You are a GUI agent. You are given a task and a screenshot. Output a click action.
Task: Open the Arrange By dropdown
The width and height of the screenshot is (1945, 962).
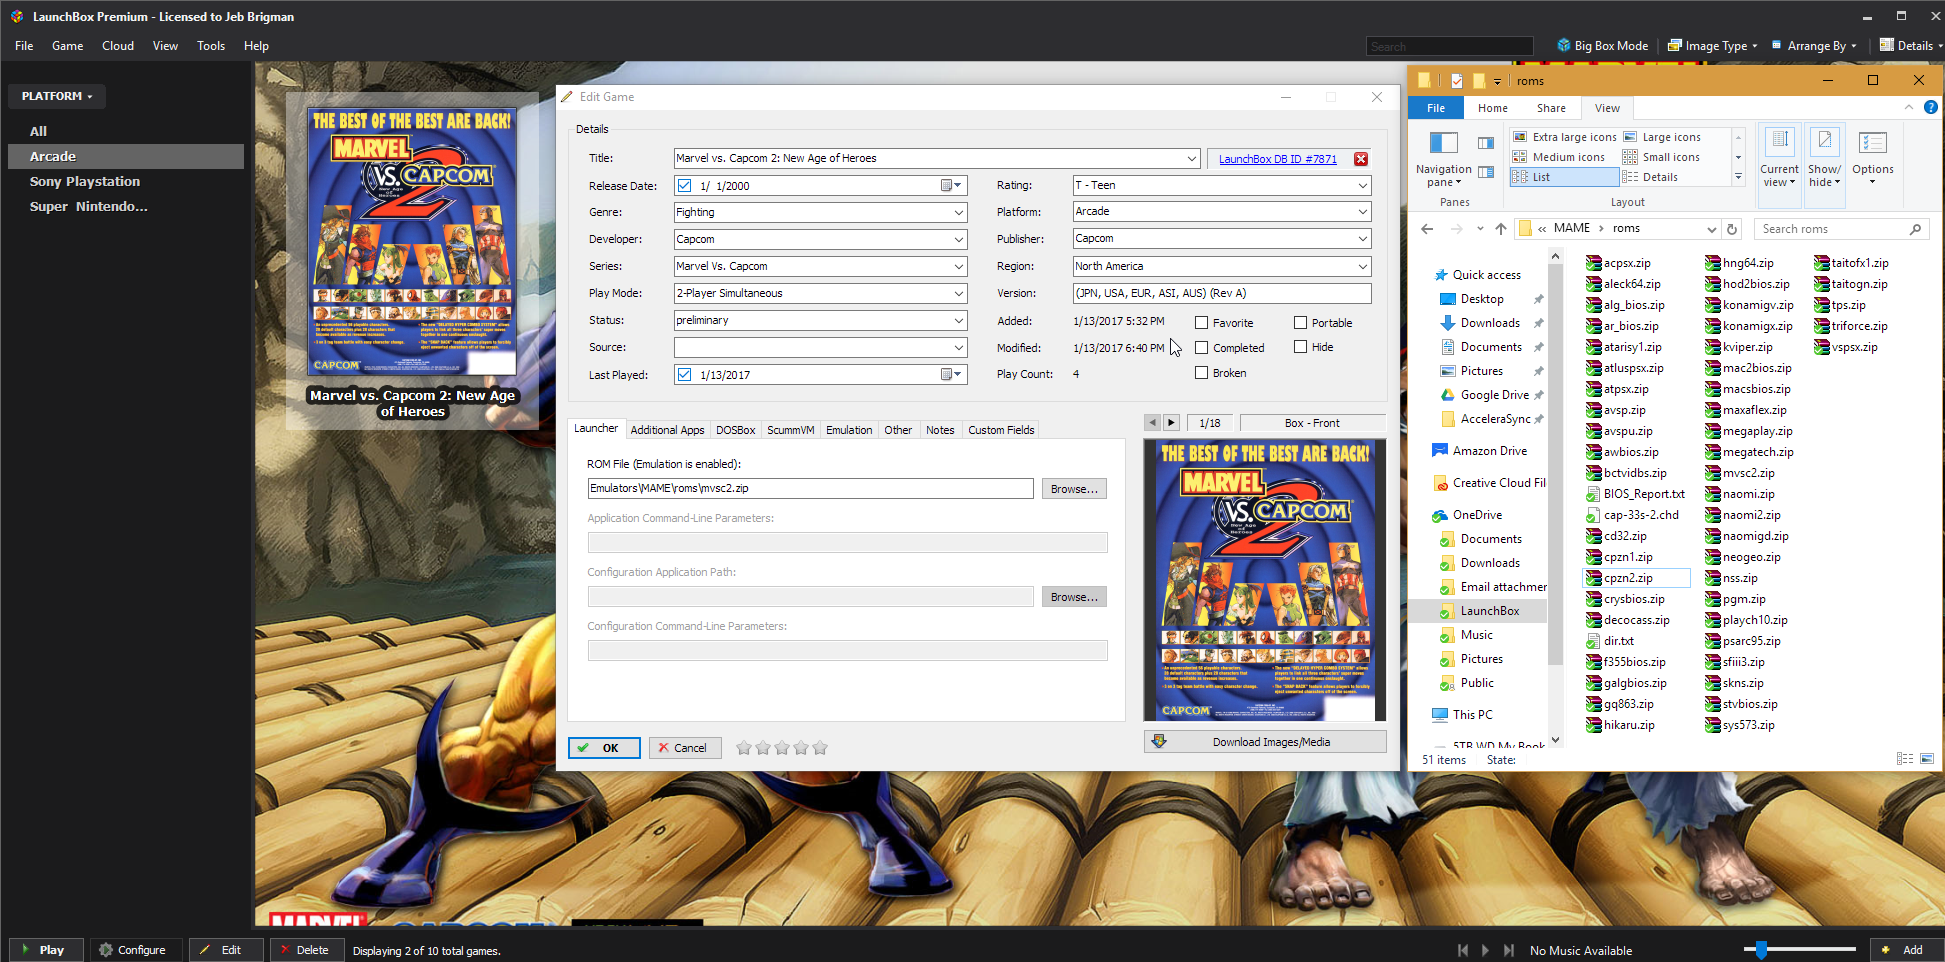coord(1814,46)
